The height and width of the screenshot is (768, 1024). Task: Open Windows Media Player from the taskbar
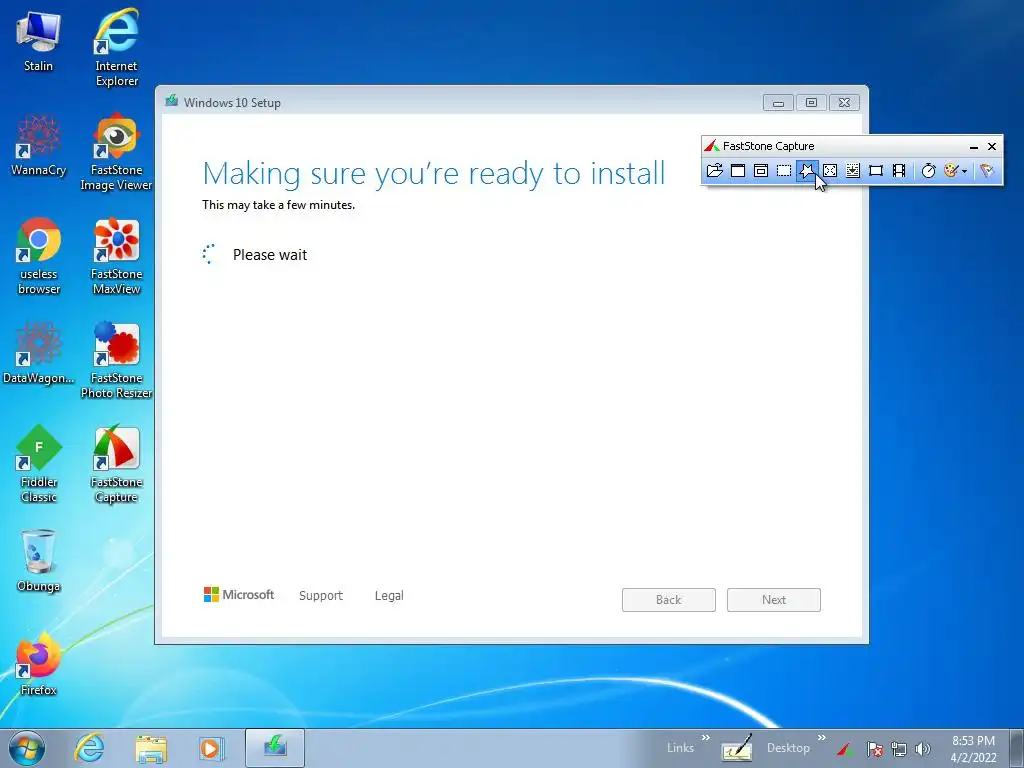tap(211, 748)
